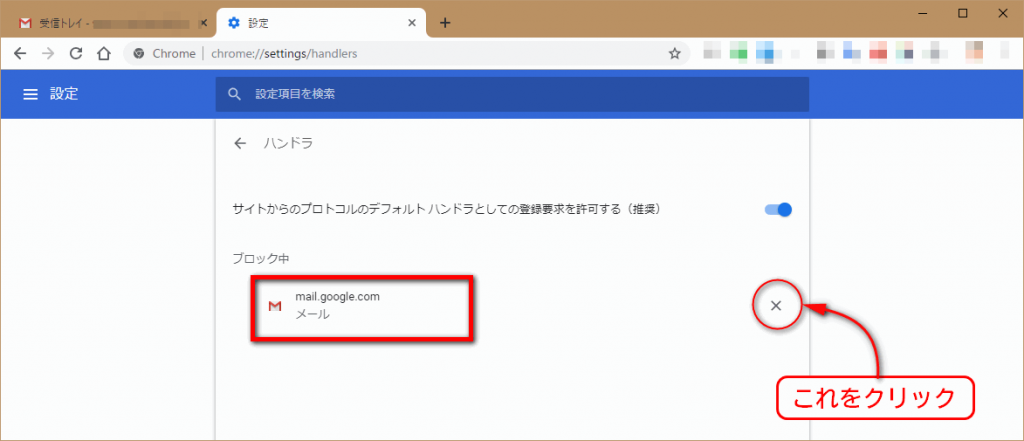Reload the current page
The width and height of the screenshot is (1024, 441).
click(75, 53)
